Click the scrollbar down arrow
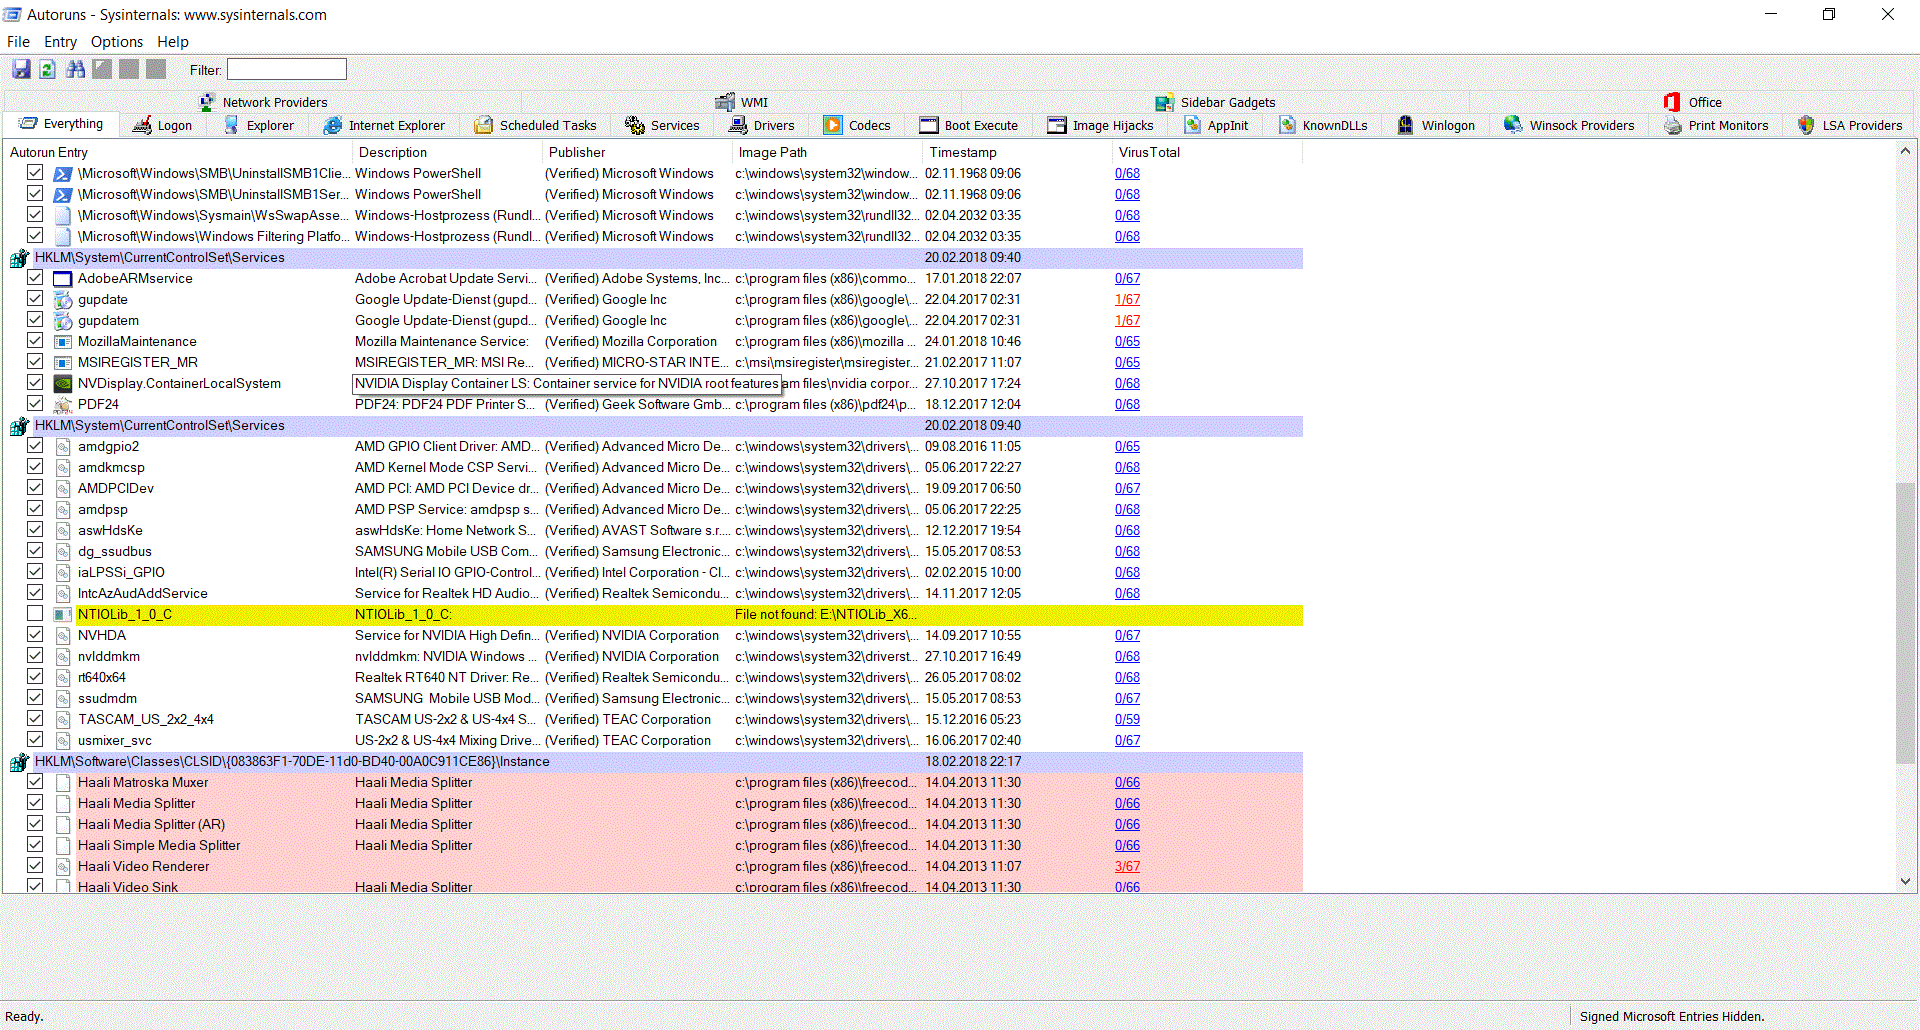This screenshot has width=1920, height=1030. (x=1905, y=882)
